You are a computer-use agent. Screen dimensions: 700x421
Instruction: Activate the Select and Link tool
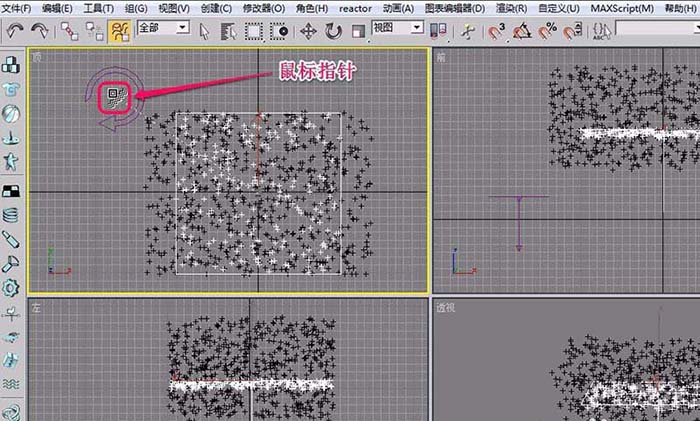(x=69, y=31)
